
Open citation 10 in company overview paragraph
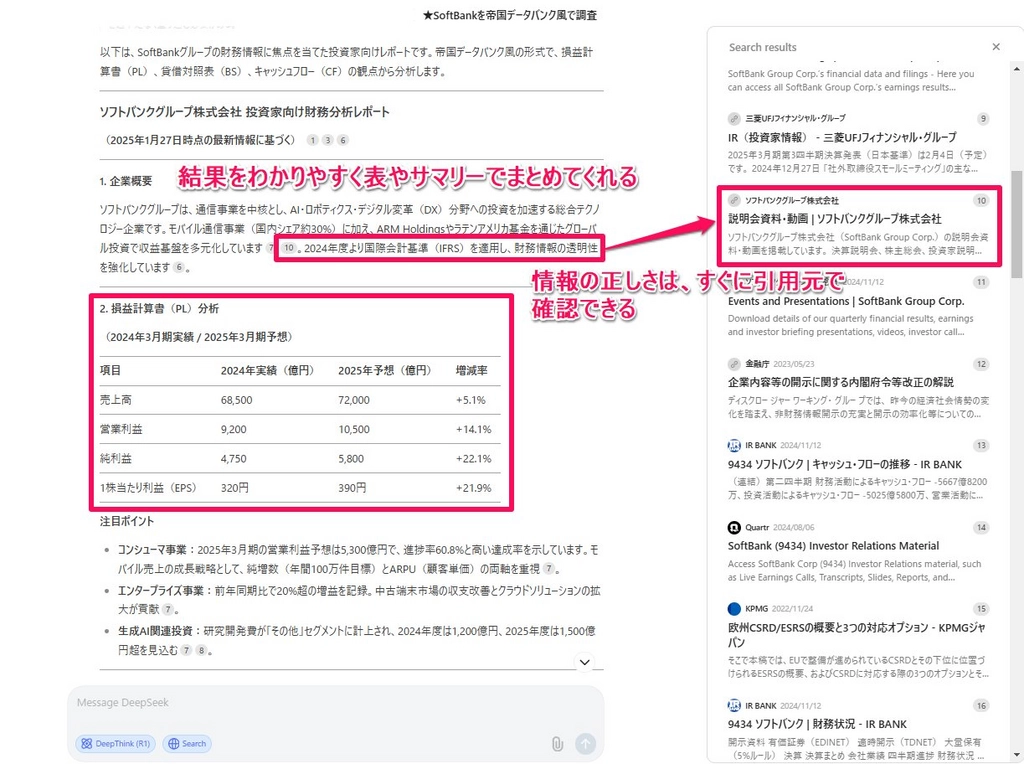coord(288,248)
